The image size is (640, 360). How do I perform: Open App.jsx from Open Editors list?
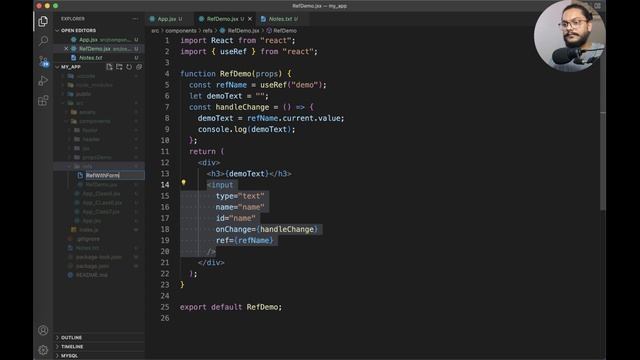99,40
